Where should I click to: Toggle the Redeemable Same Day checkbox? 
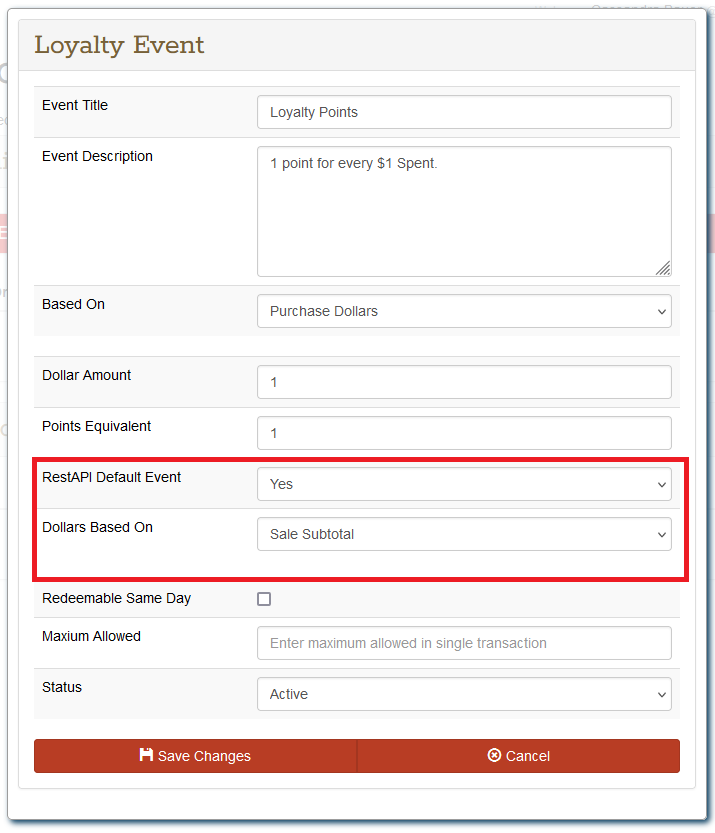[264, 599]
